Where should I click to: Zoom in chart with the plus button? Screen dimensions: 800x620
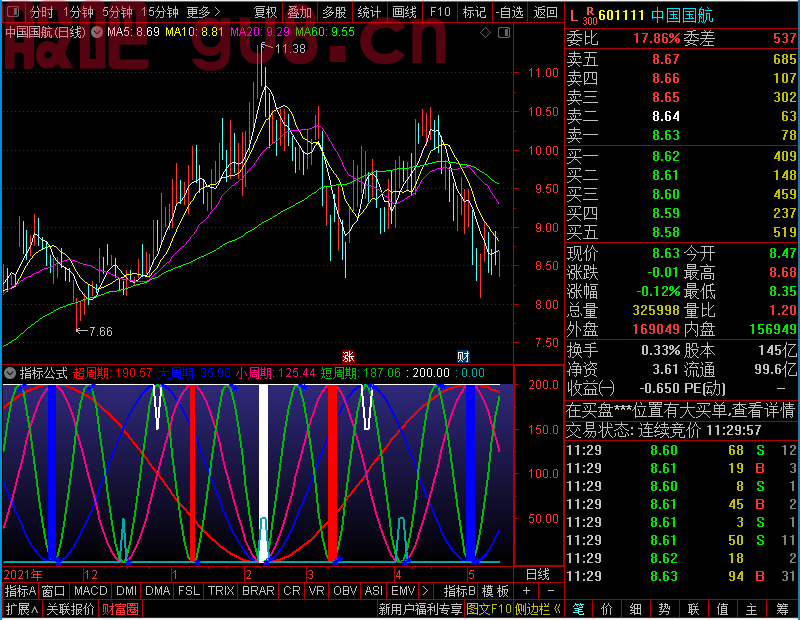tap(526, 591)
